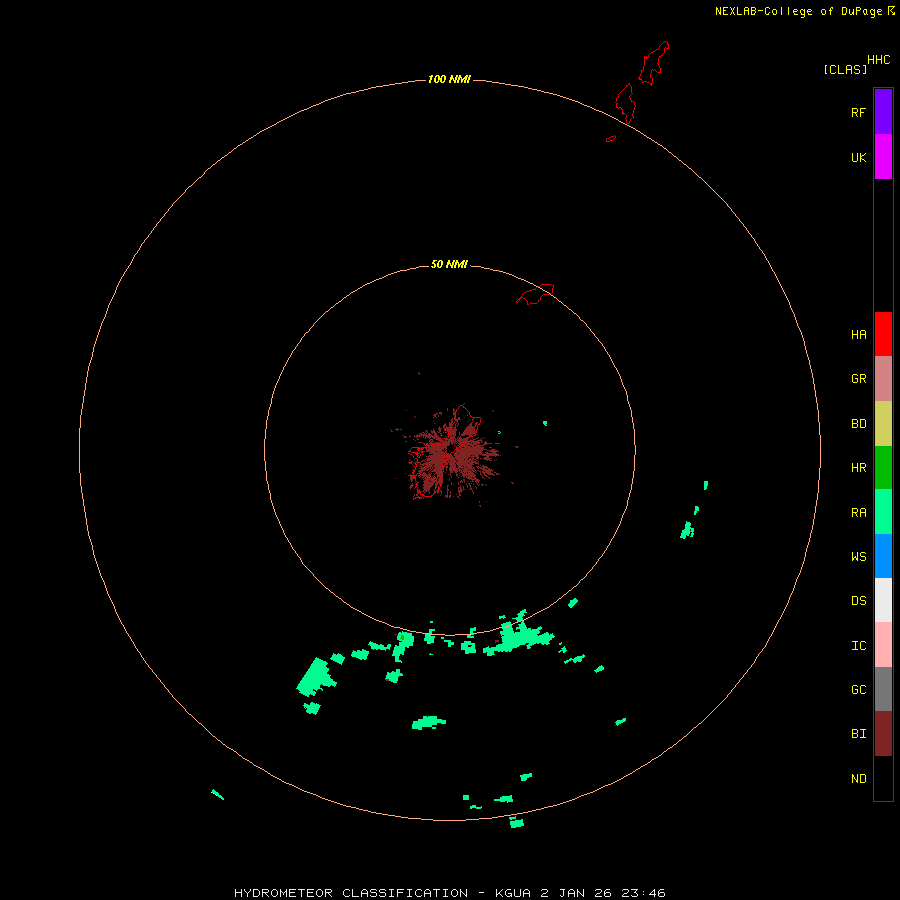Click the UK magenta legend swatch
This screenshot has height=900, width=900.
click(883, 157)
